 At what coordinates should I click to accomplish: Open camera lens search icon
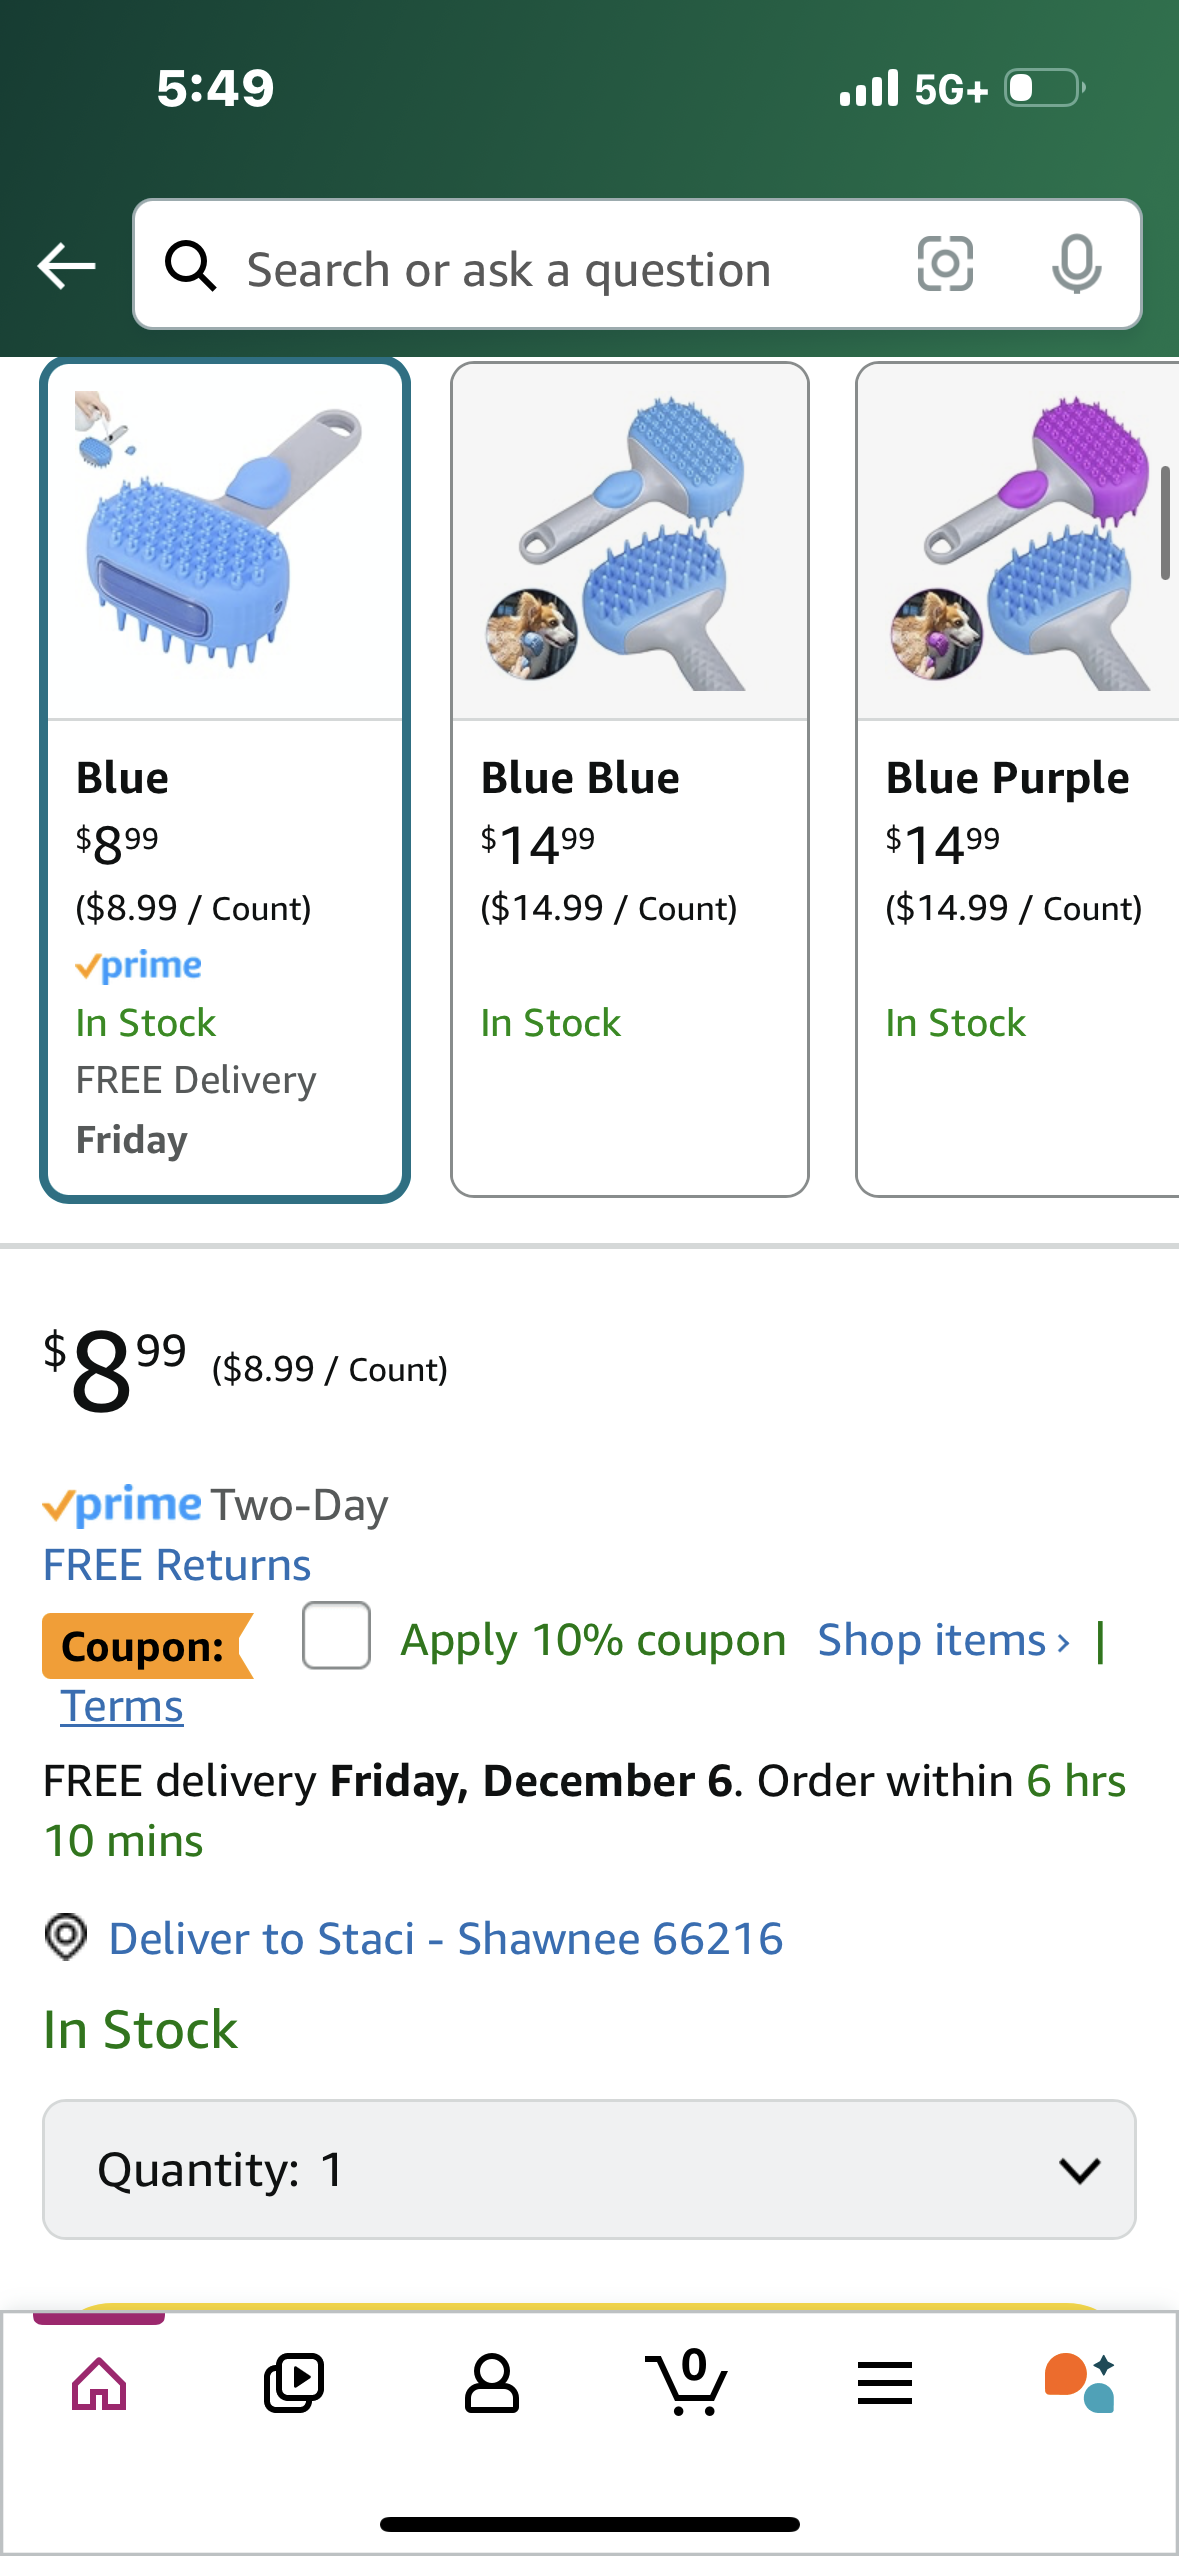tap(945, 265)
